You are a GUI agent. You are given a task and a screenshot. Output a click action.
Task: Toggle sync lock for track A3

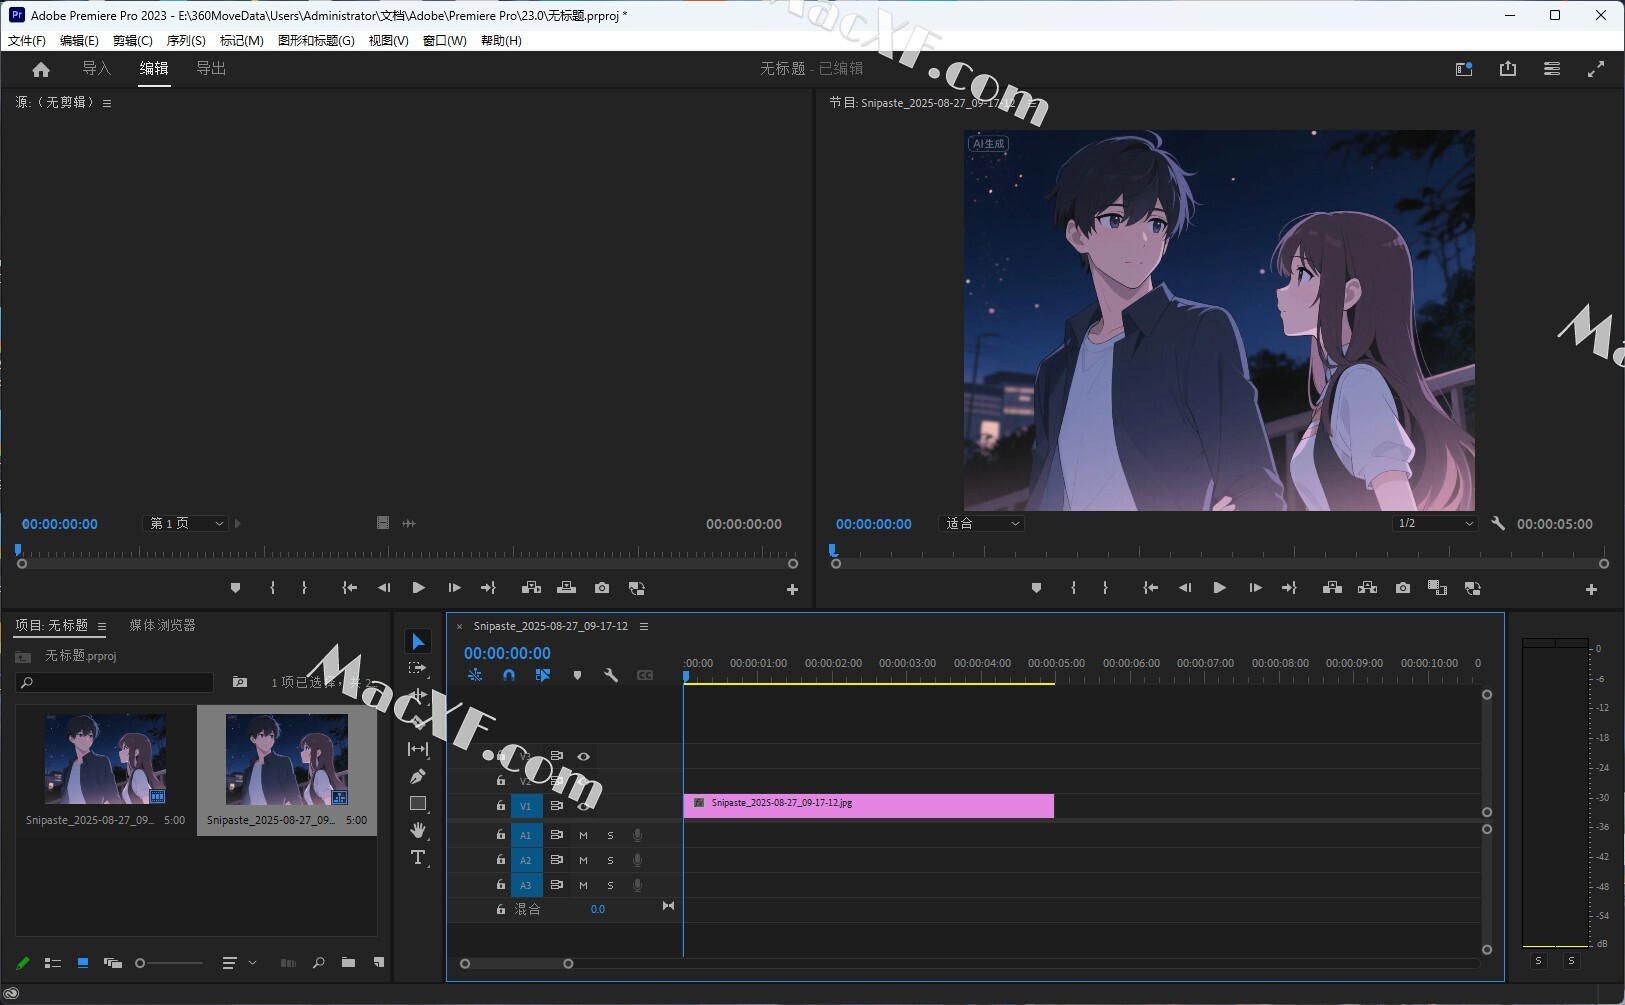tap(557, 885)
